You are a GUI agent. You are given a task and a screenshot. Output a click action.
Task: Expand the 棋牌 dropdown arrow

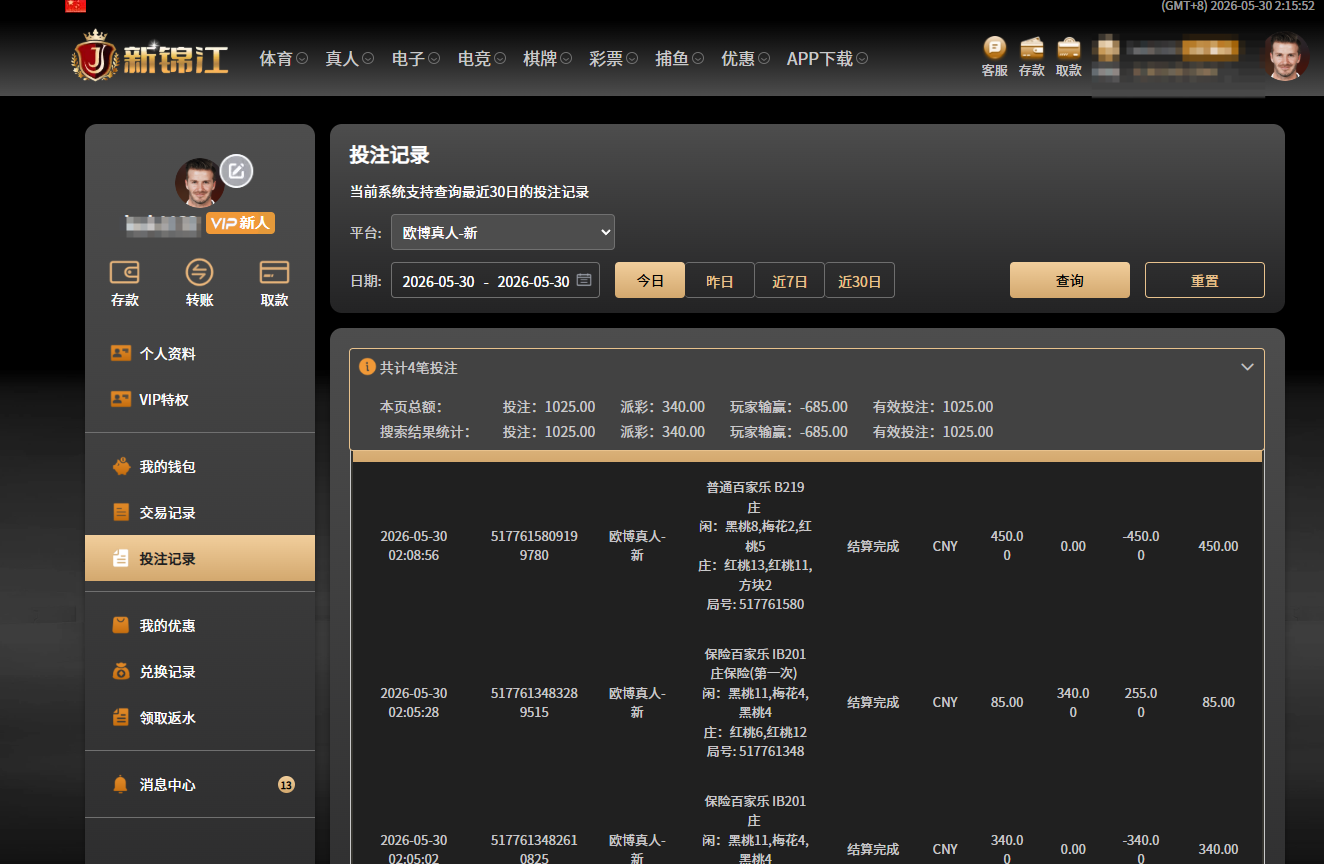566,59
